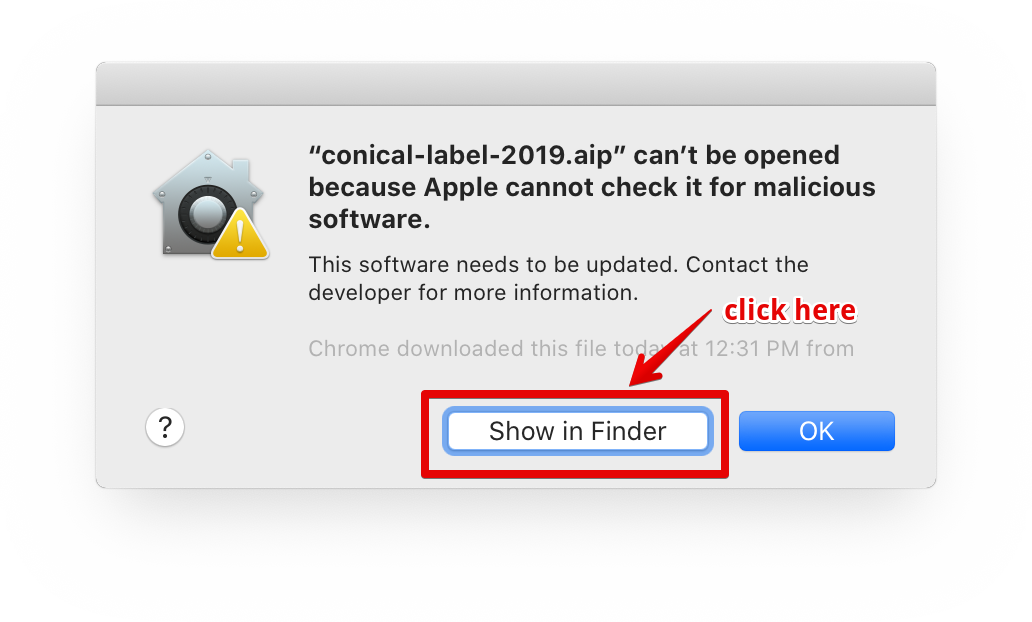
Task: Click the Show in Finder button
Action: pyautogui.click(x=577, y=431)
